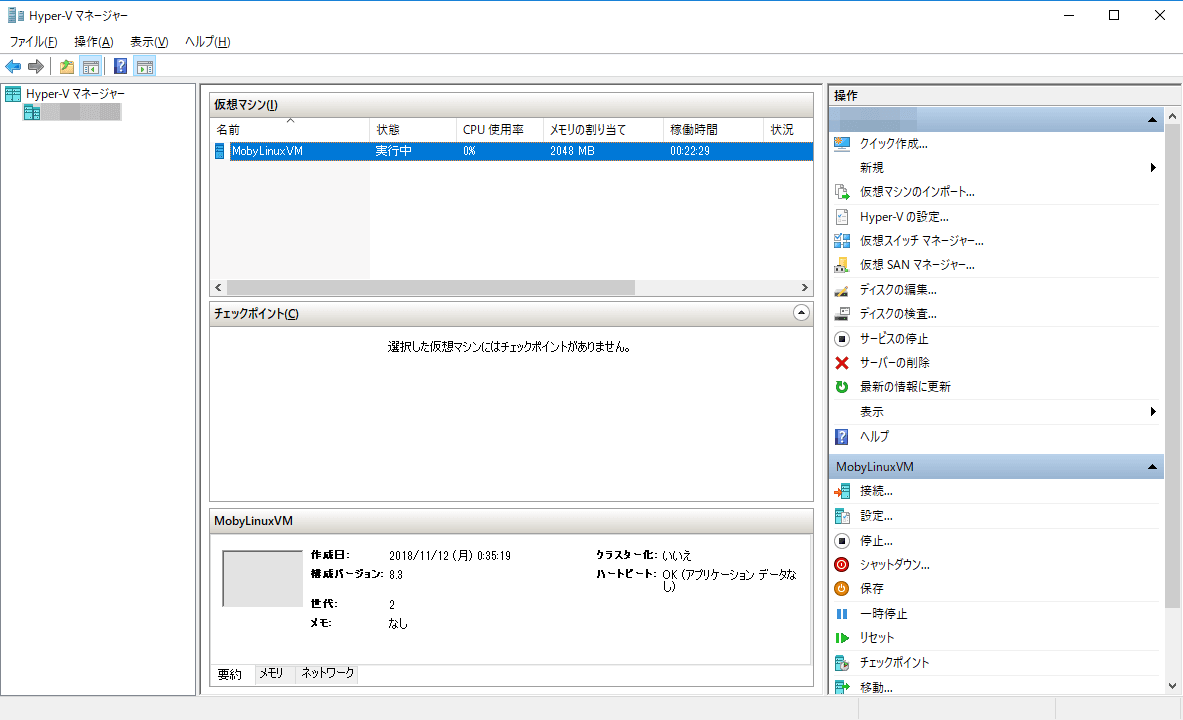
Task: Click ディスクの編集 icon
Action: click(x=842, y=290)
